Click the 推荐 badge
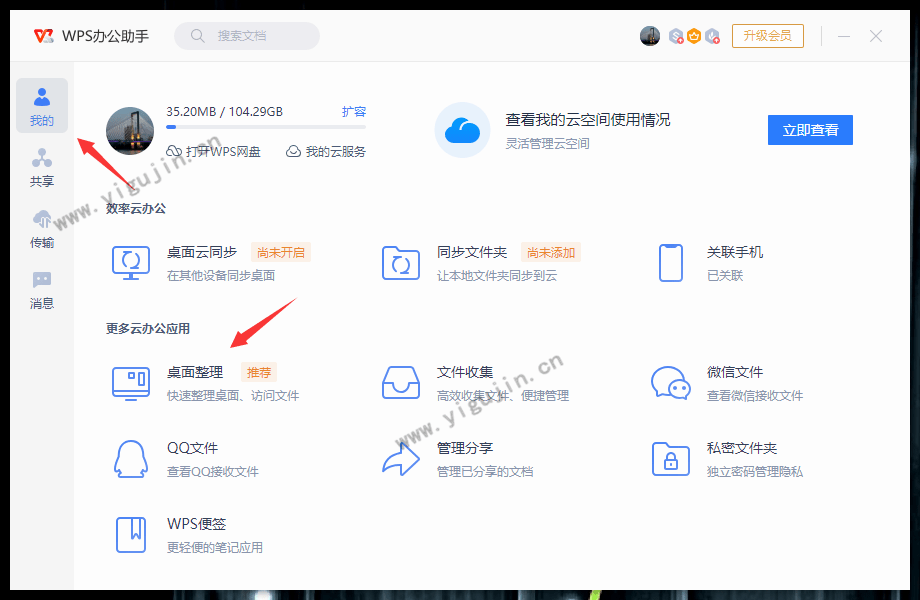The image size is (920, 600). tap(259, 372)
